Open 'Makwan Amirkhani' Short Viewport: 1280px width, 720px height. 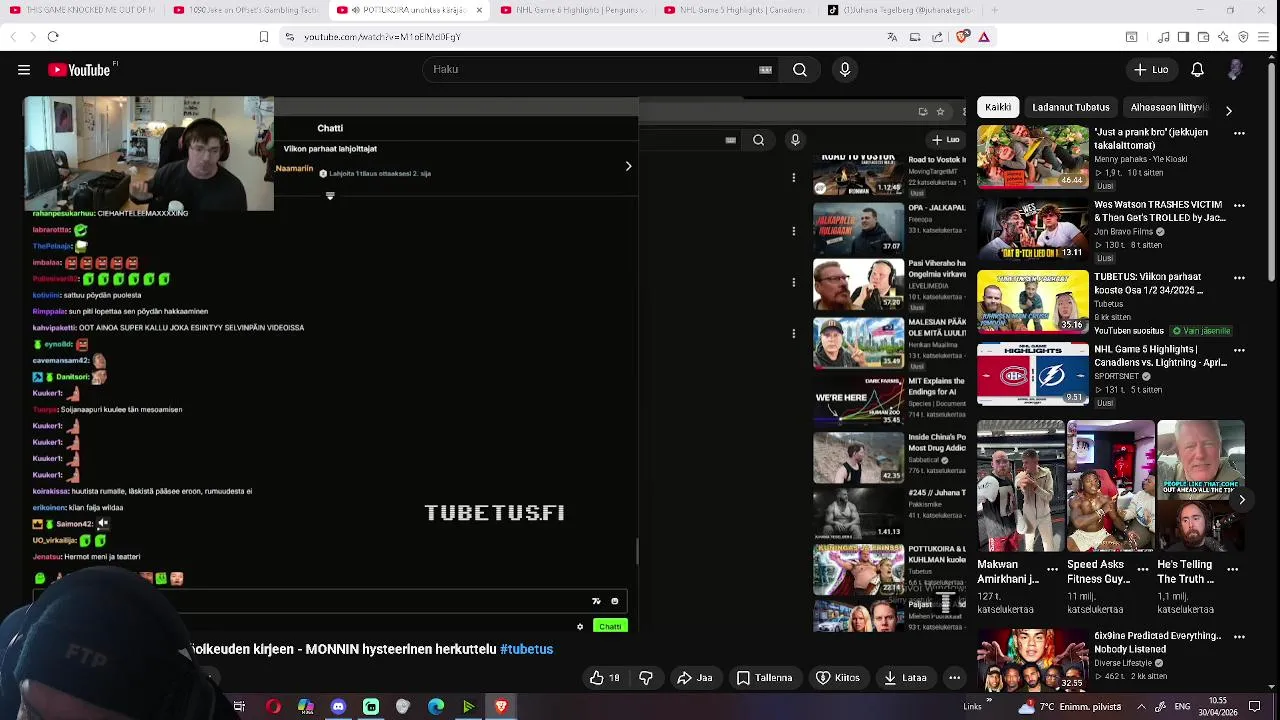tap(1020, 486)
